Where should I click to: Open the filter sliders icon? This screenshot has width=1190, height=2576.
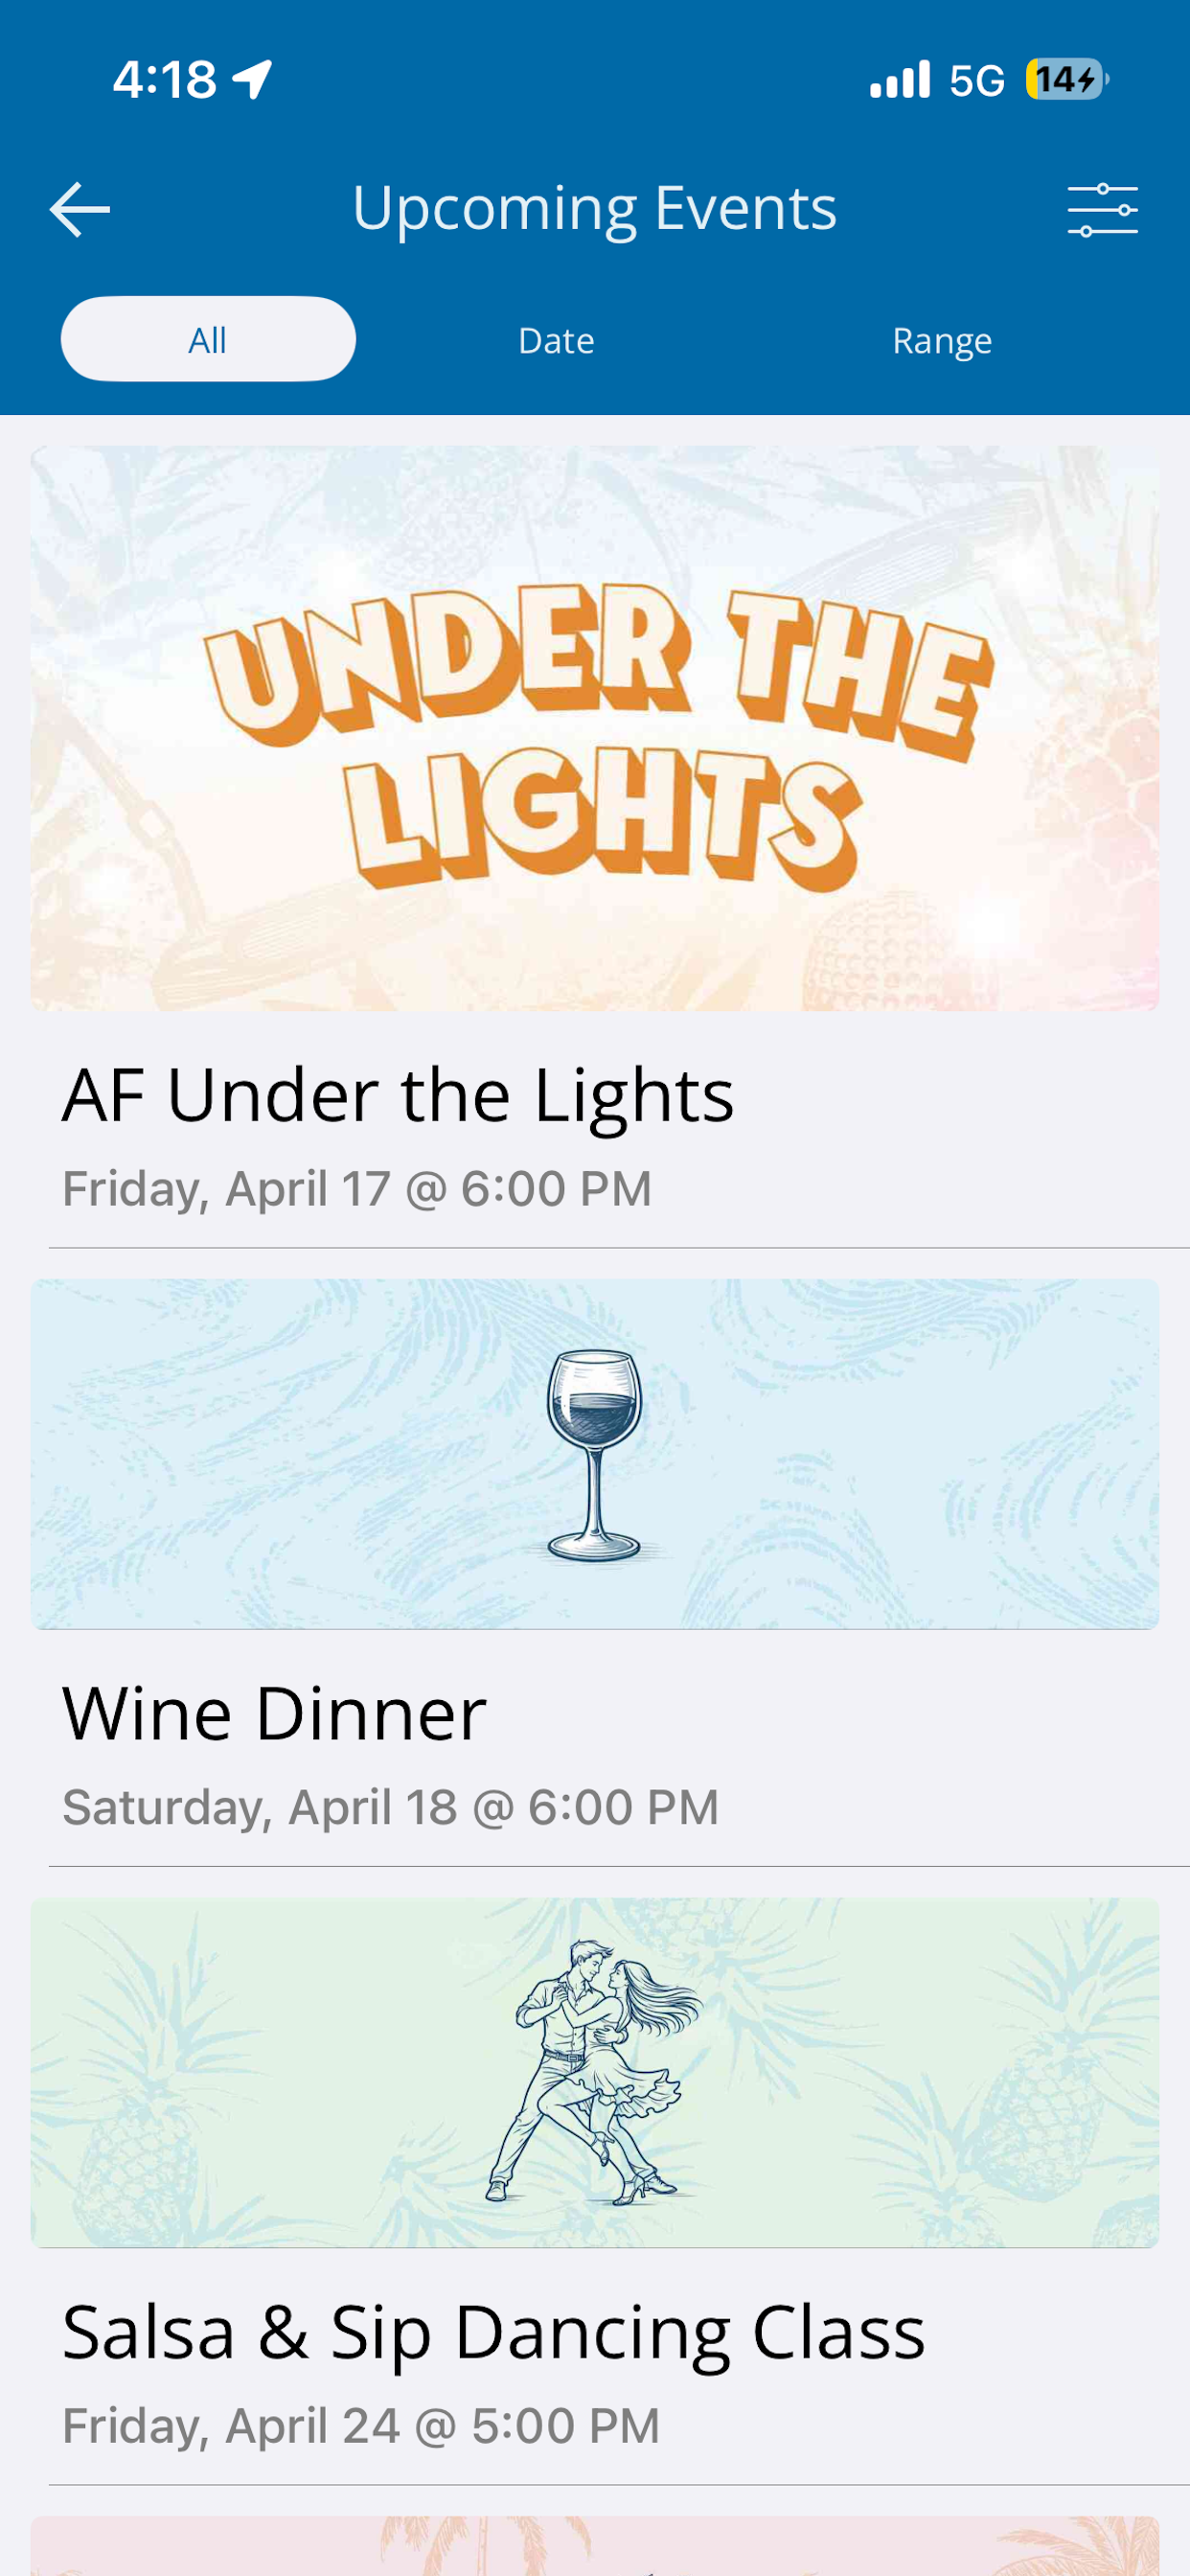click(1102, 210)
